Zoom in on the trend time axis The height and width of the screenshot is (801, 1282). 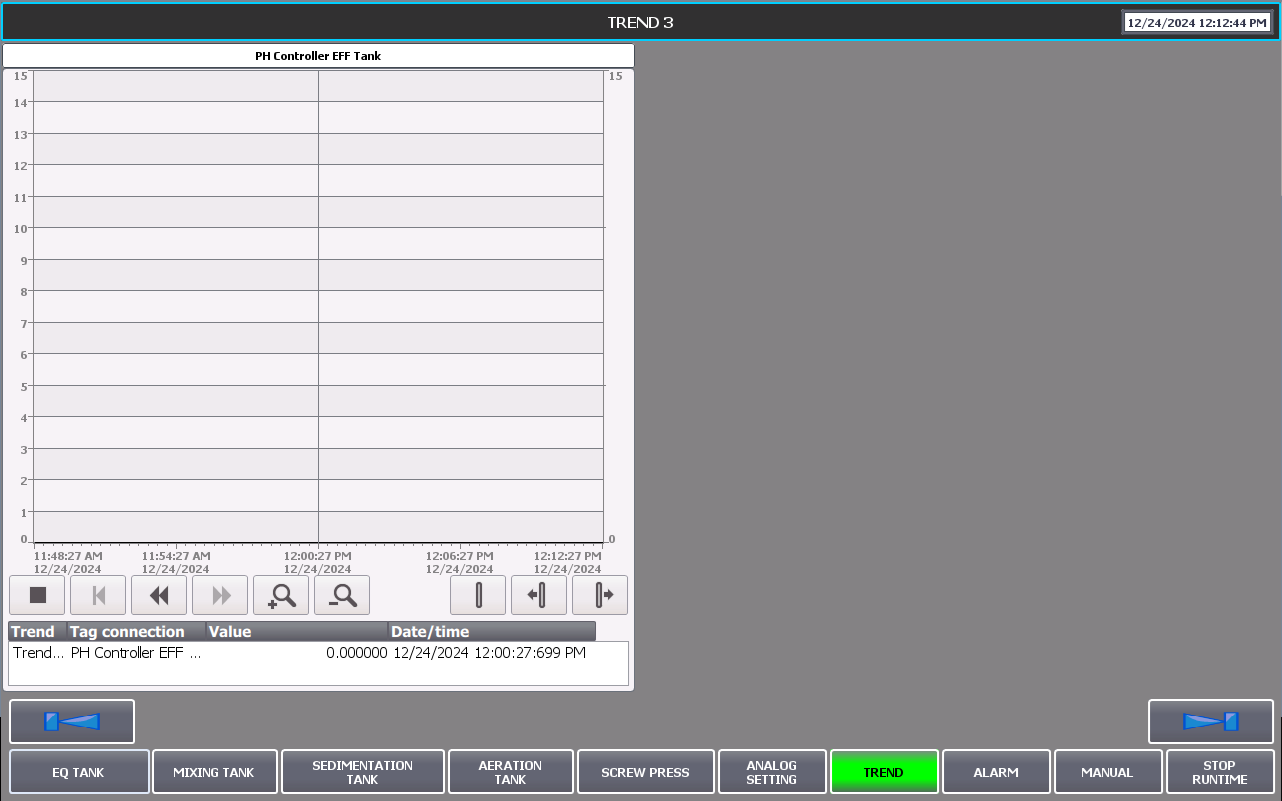(281, 595)
